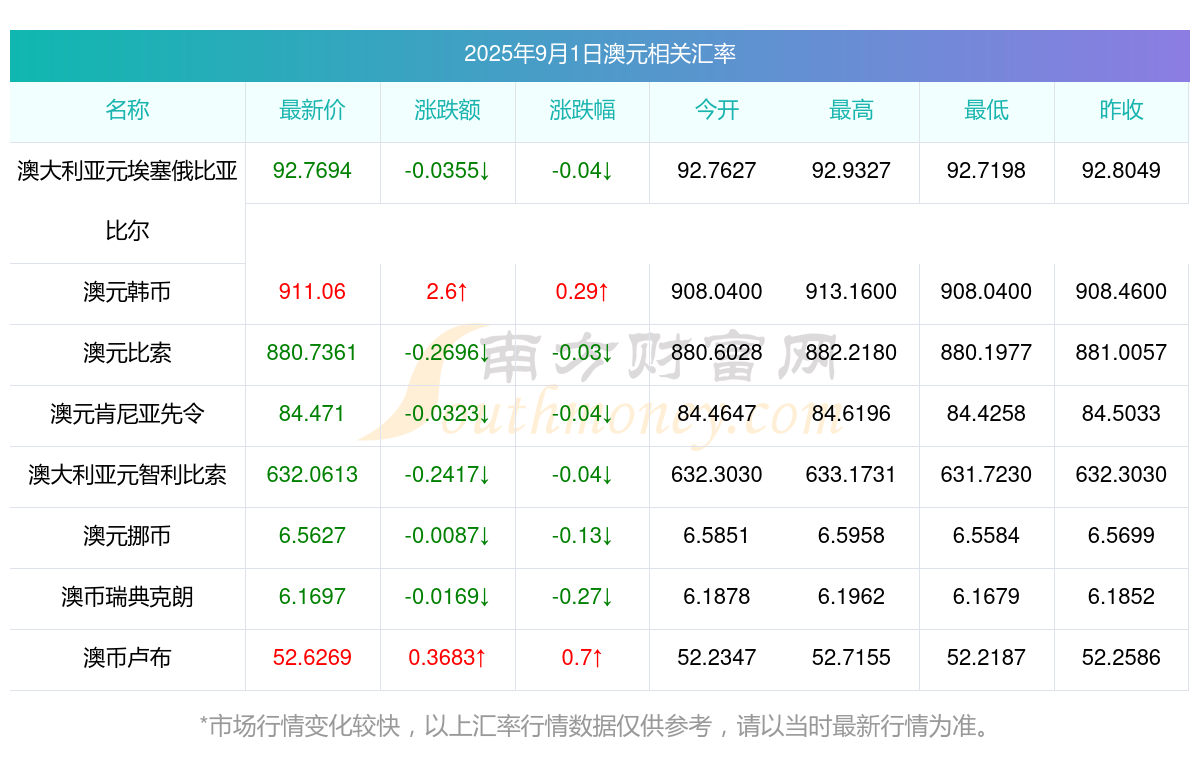Click previous close 92.8049
The height and width of the screenshot is (757, 1200).
click(x=1121, y=171)
